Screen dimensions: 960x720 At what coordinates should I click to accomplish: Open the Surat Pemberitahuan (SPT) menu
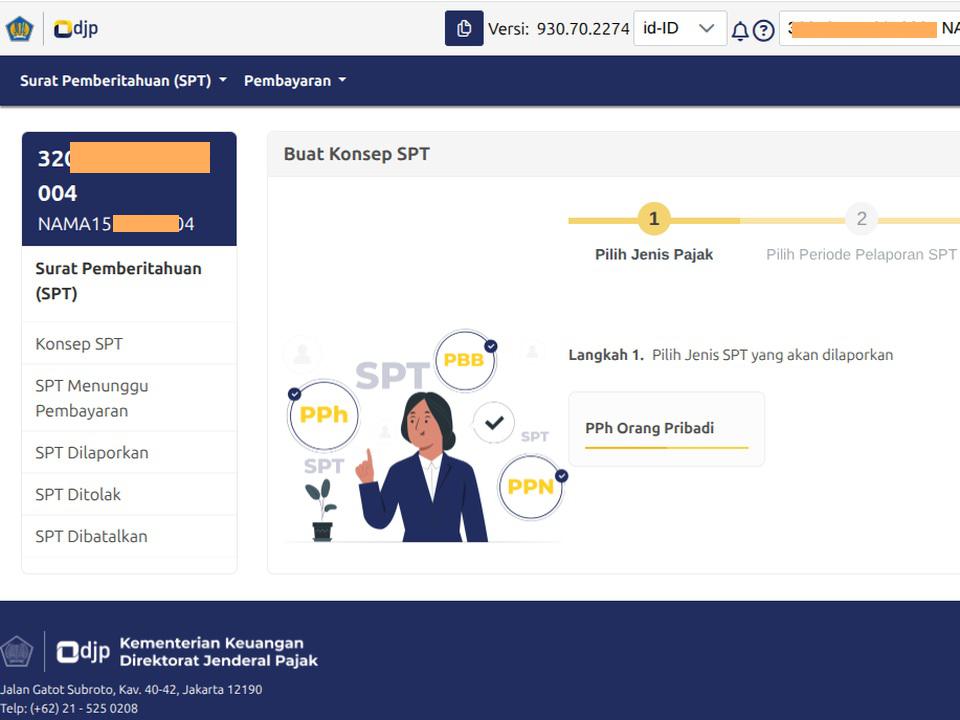[x=123, y=81]
